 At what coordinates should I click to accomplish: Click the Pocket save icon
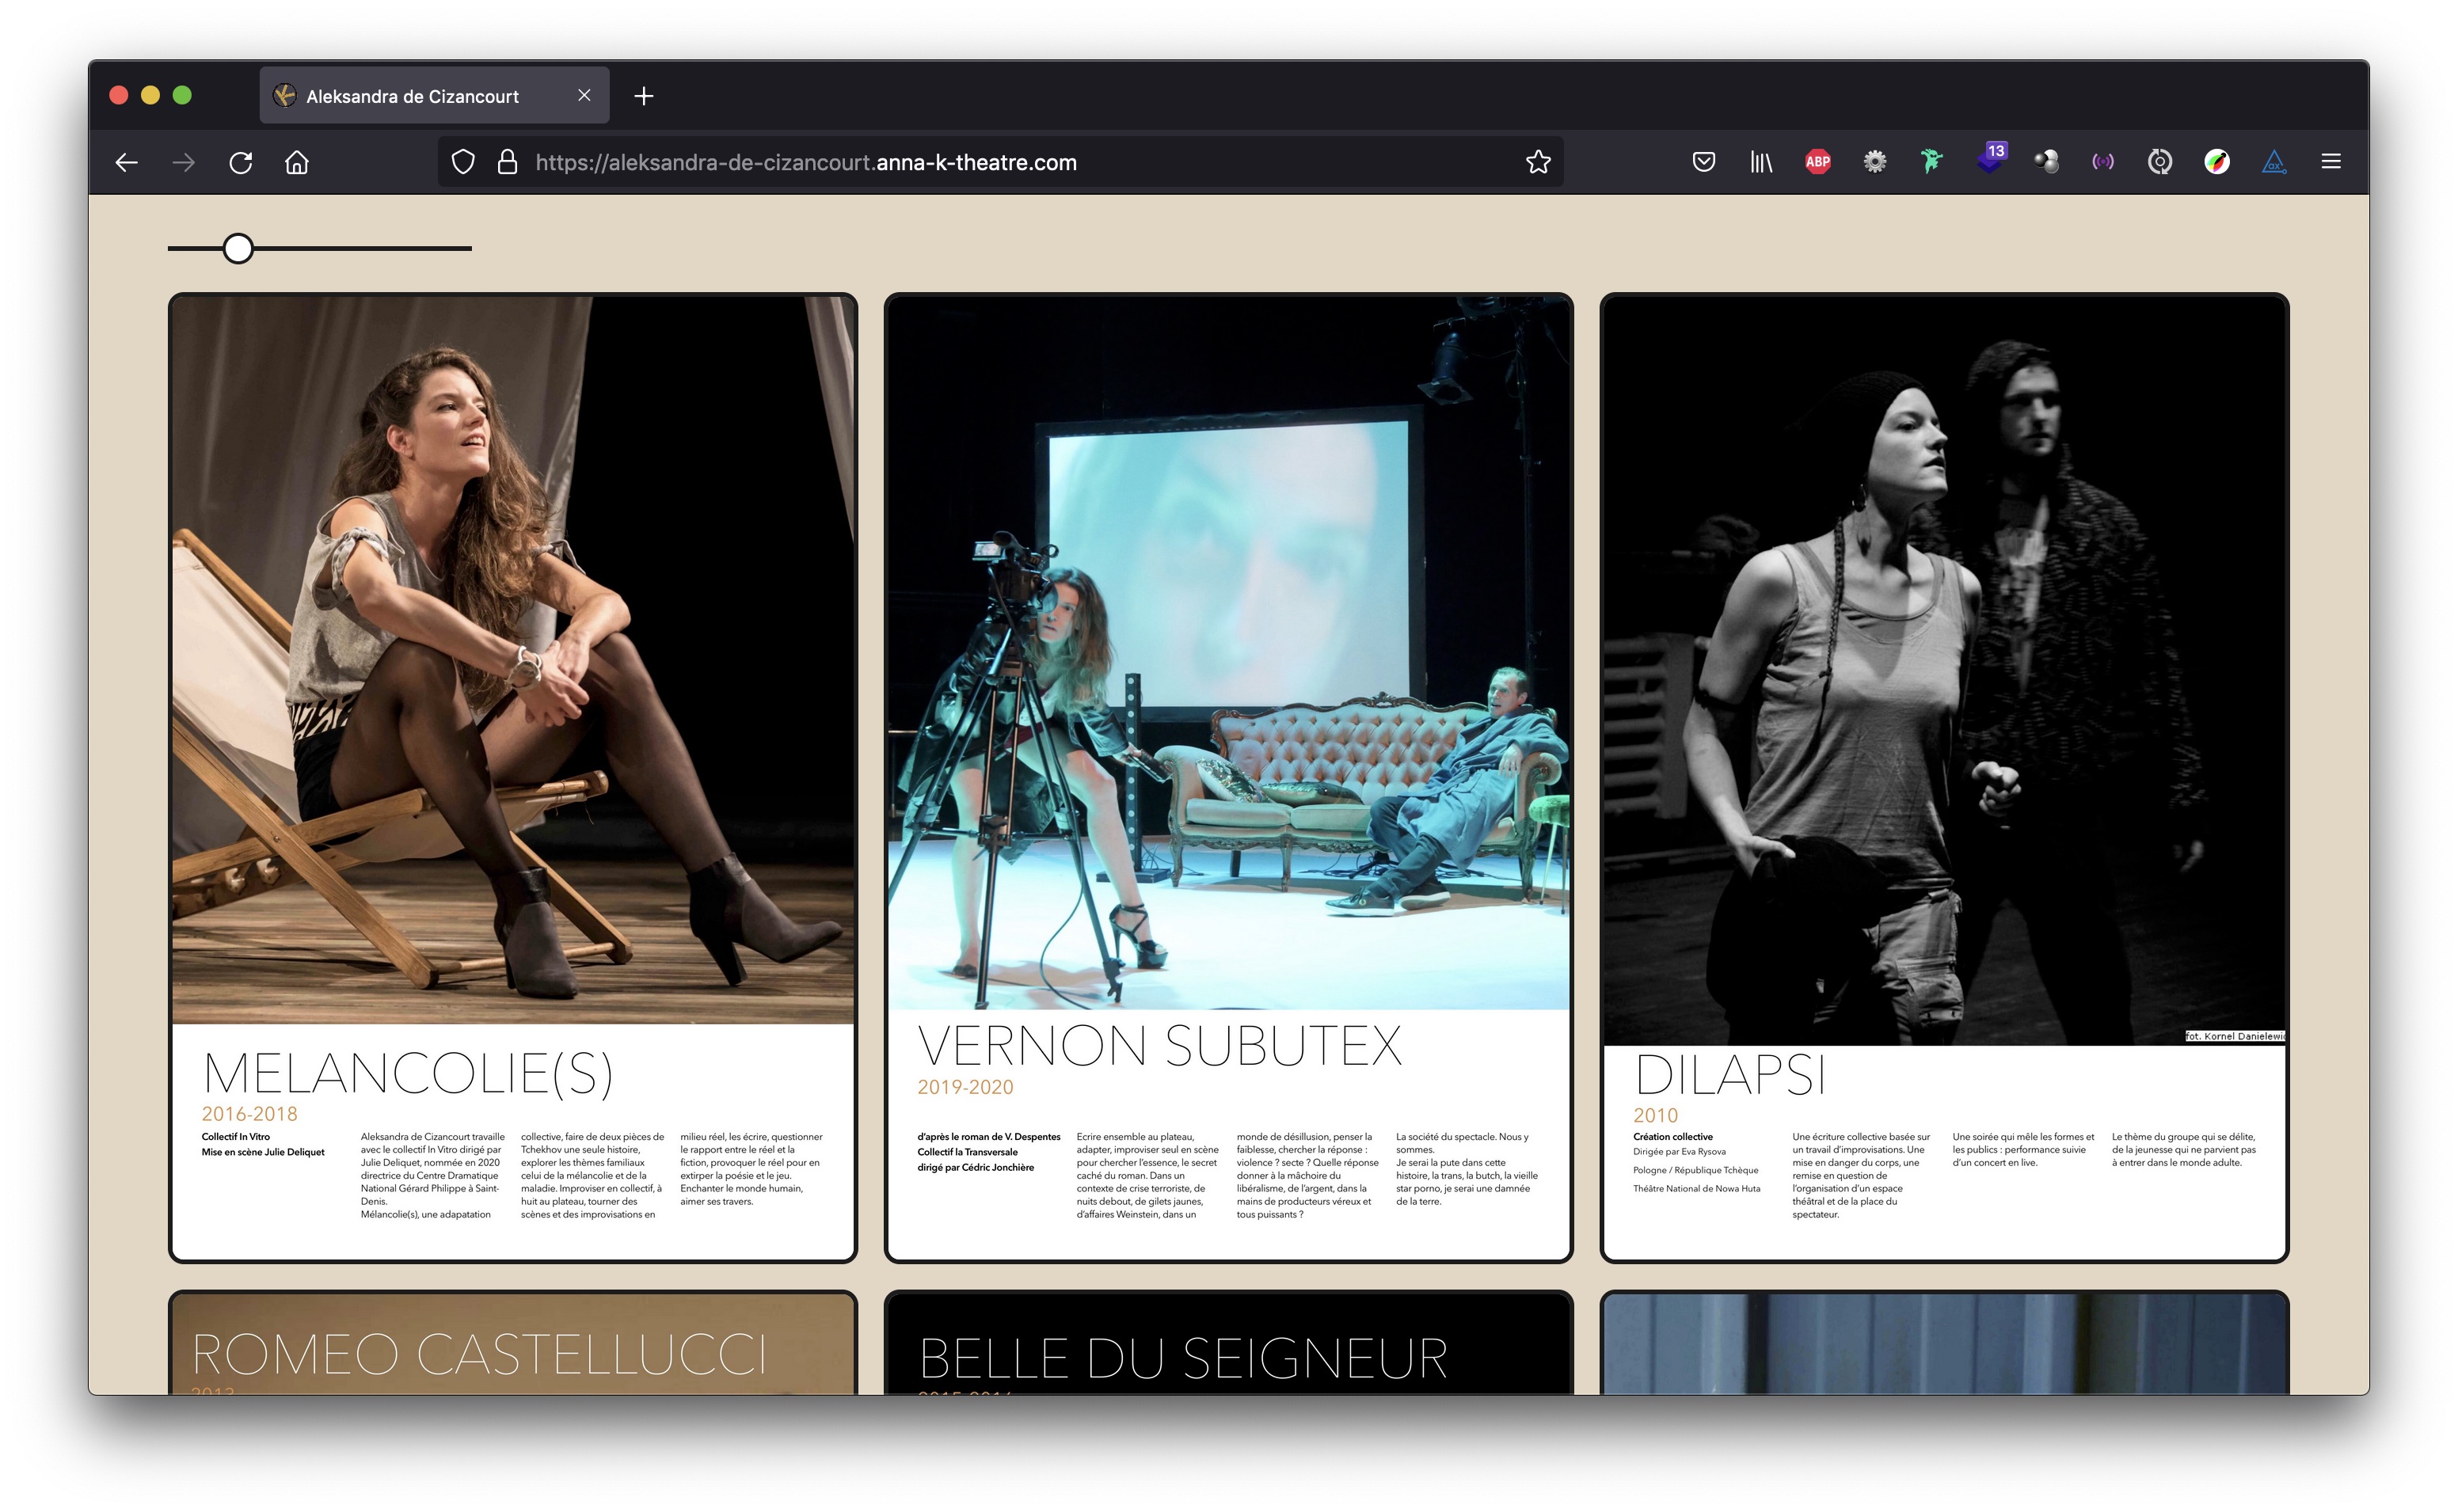(x=1703, y=162)
